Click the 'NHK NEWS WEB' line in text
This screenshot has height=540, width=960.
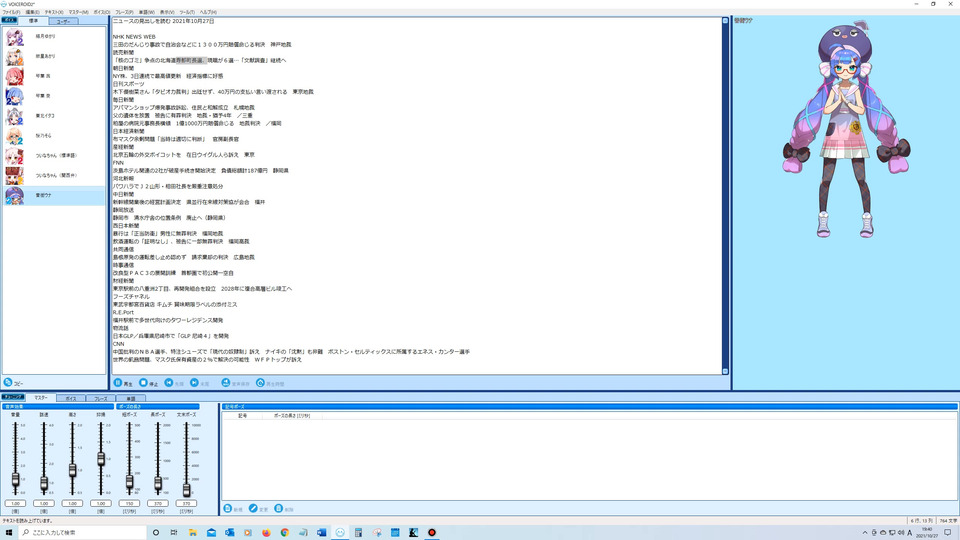134,37
